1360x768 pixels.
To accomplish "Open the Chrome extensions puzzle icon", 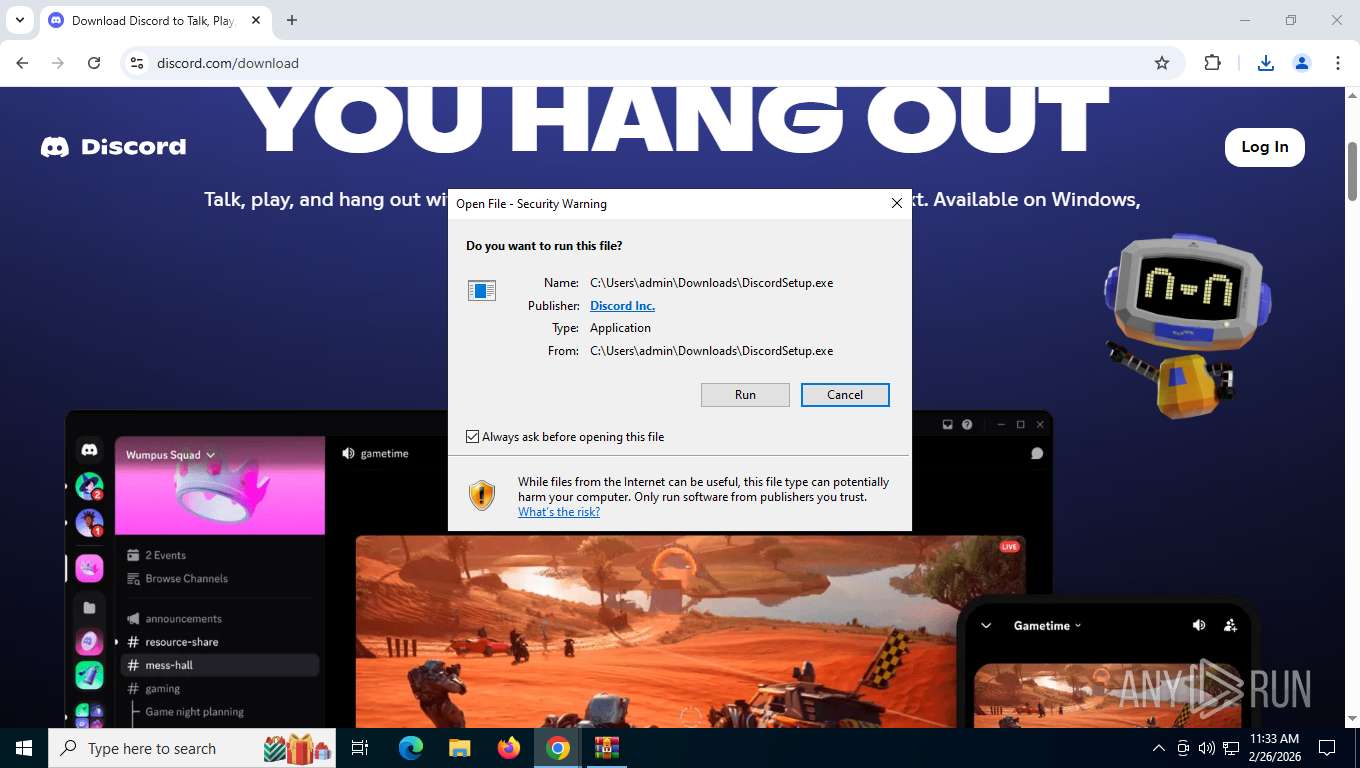I will coord(1212,63).
